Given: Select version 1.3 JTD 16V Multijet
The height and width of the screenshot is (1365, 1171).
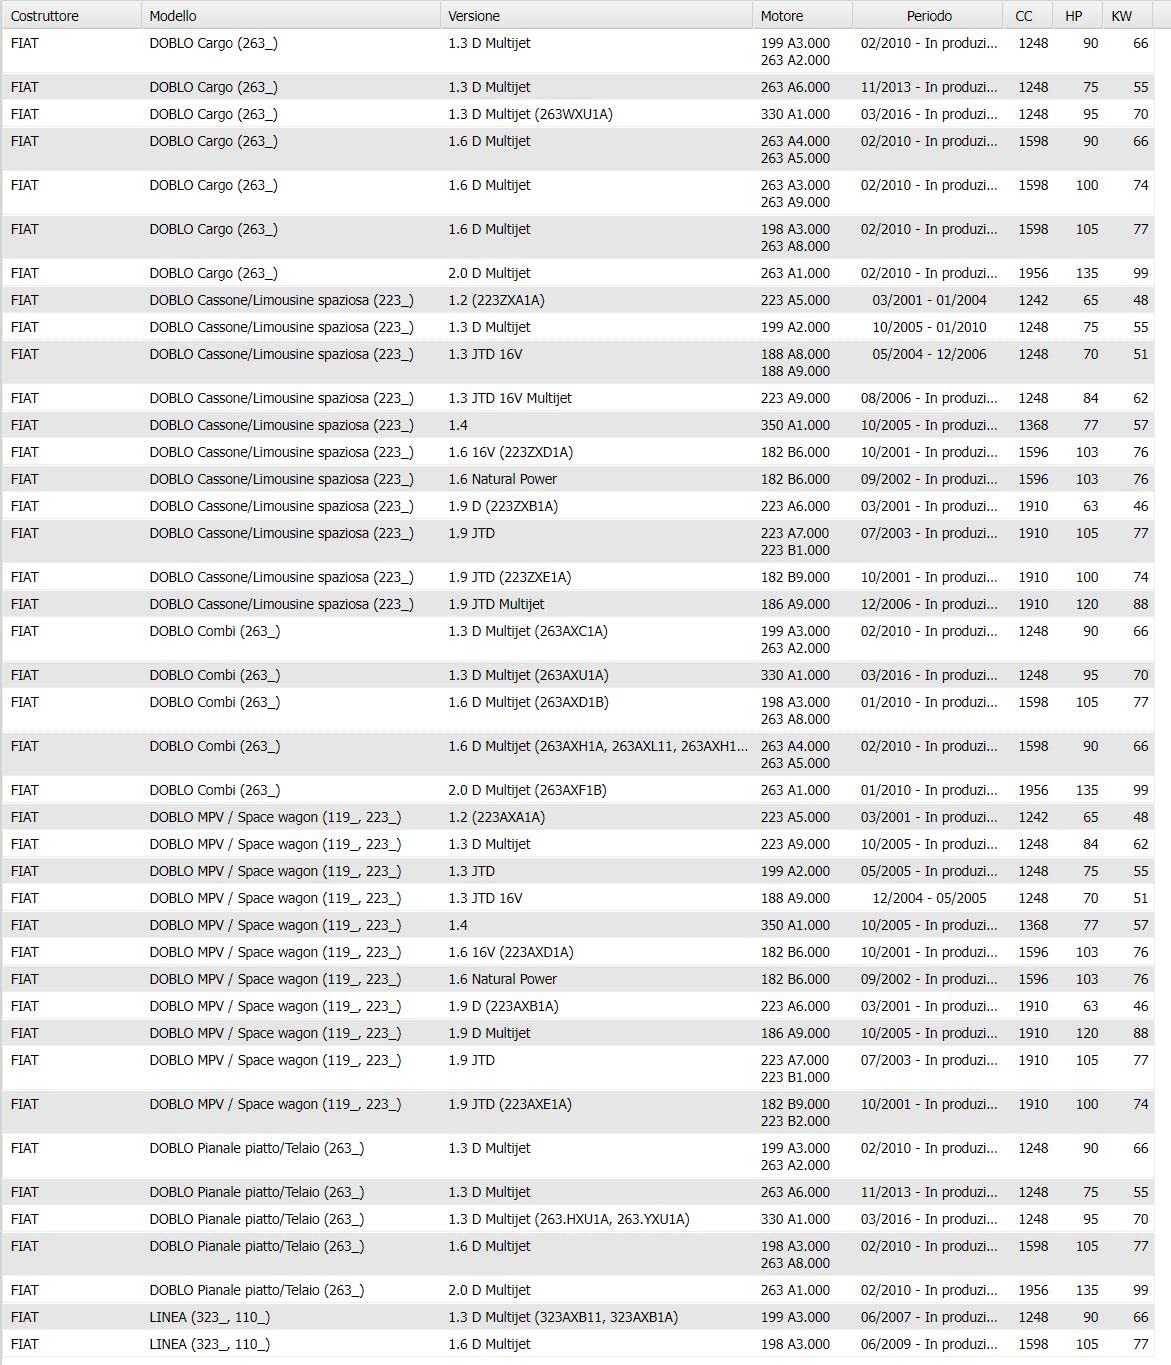Looking at the screenshot, I should click(510, 398).
